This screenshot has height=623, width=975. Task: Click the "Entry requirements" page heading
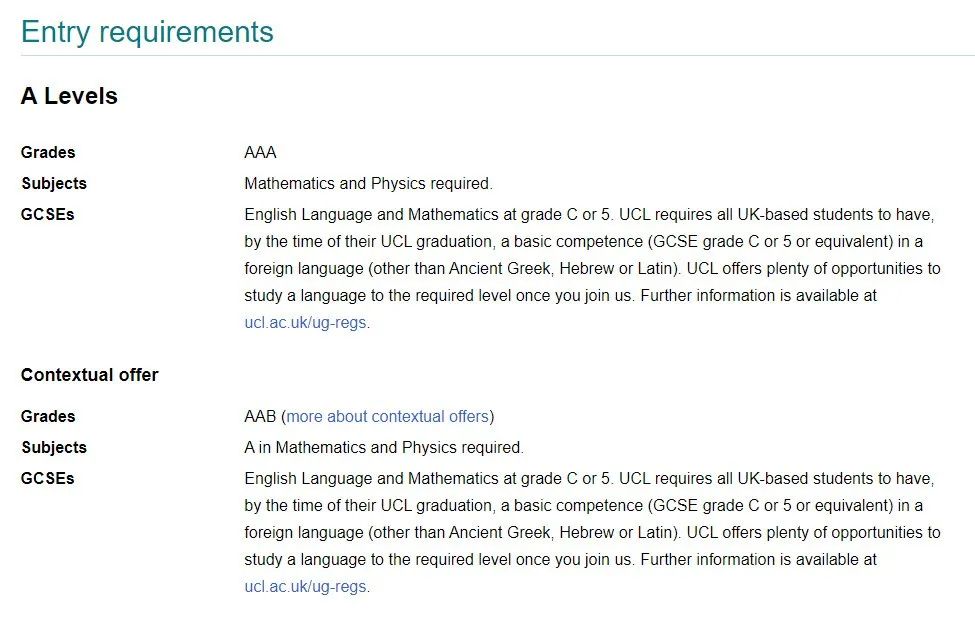(147, 31)
